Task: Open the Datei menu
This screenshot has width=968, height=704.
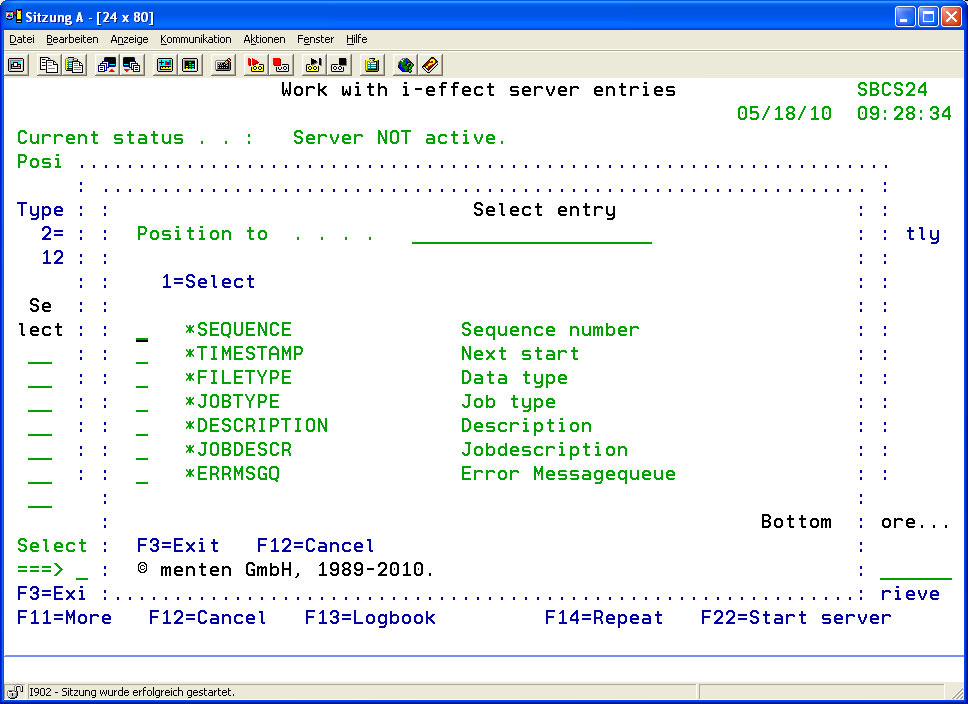Action: coord(21,39)
